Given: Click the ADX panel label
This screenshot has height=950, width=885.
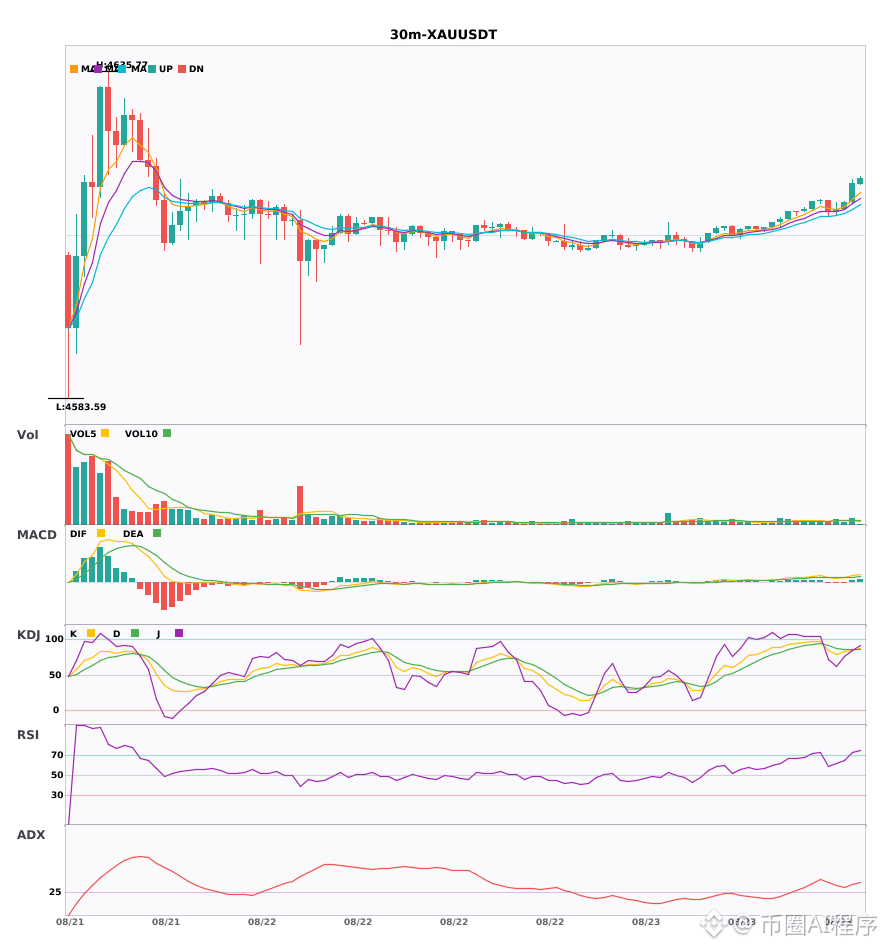Looking at the screenshot, I should [x=31, y=835].
